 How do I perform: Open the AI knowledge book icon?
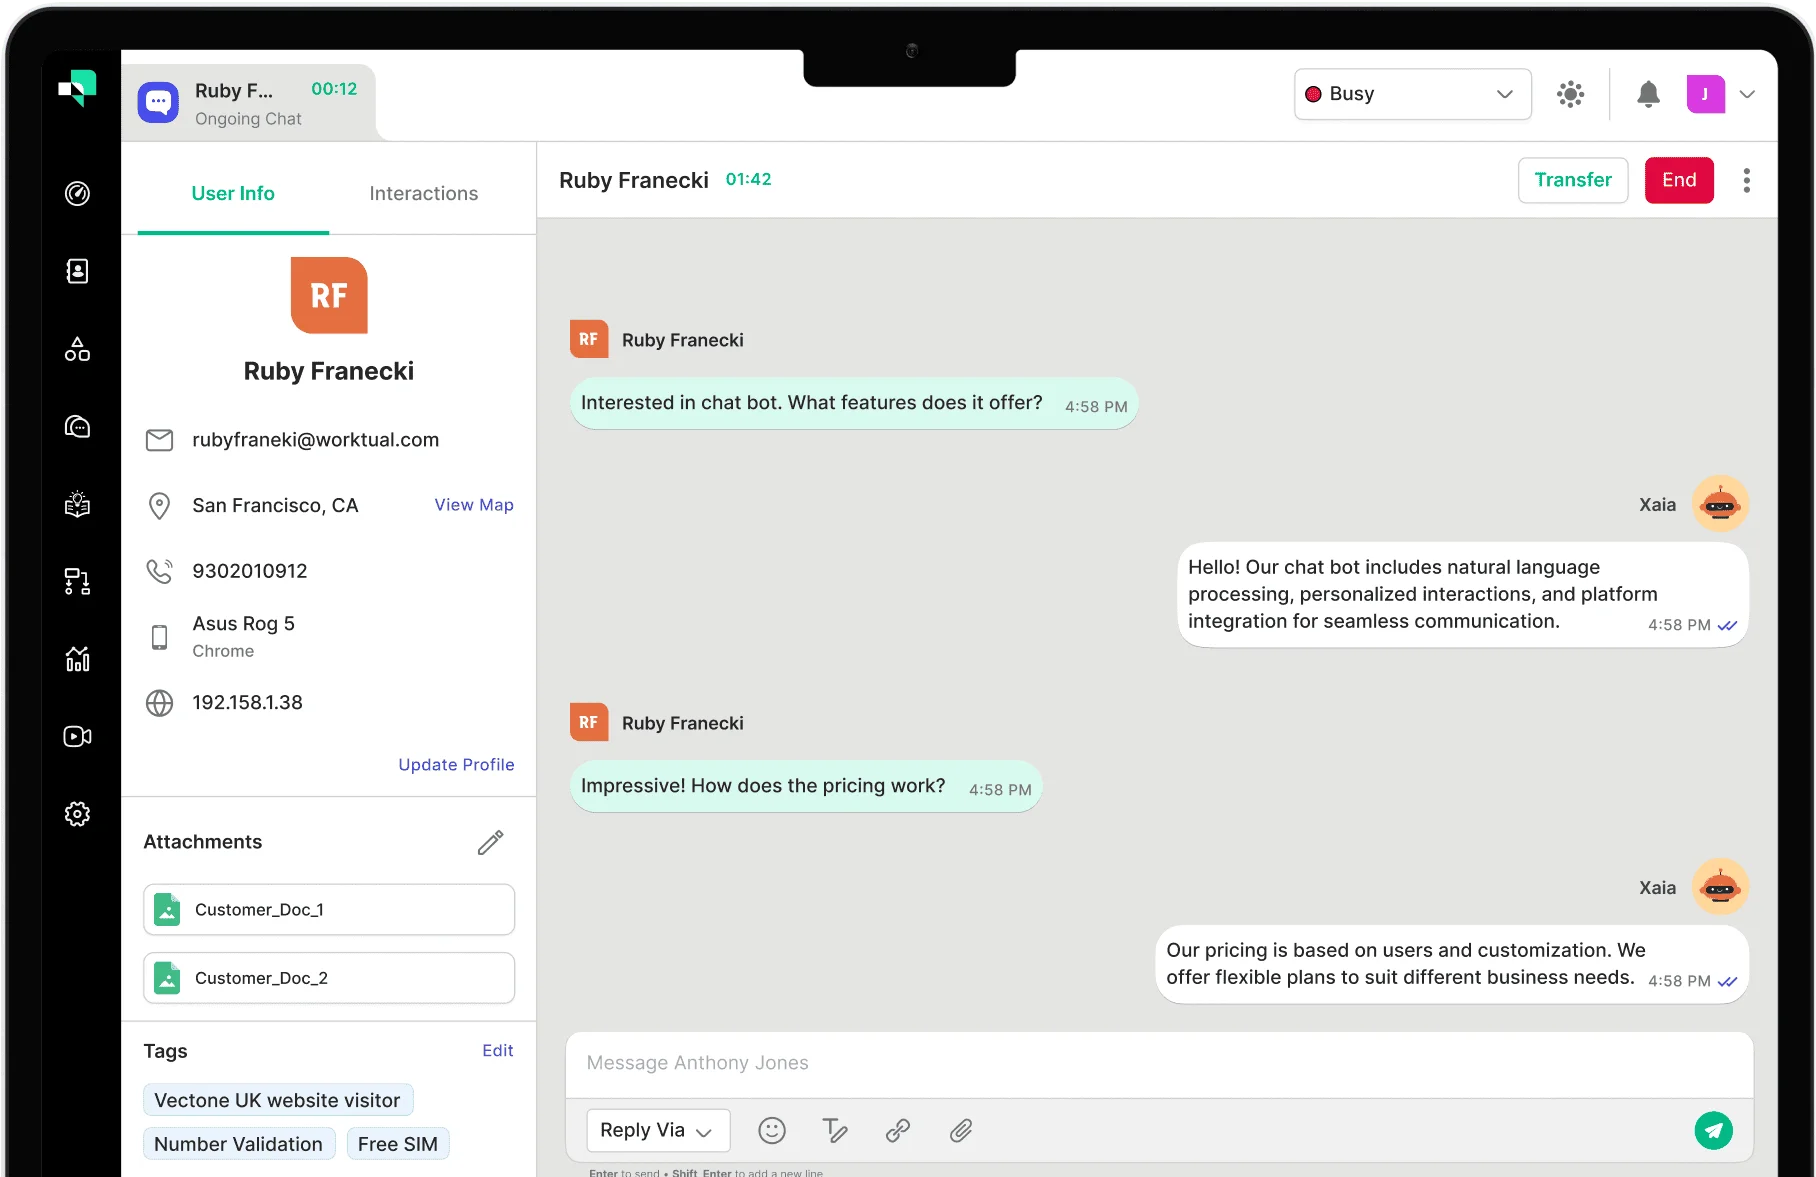click(x=77, y=504)
